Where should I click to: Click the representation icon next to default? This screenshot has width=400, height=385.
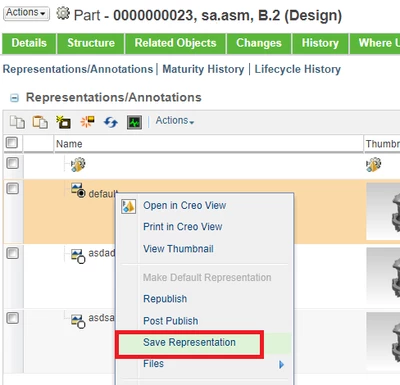coord(78,190)
